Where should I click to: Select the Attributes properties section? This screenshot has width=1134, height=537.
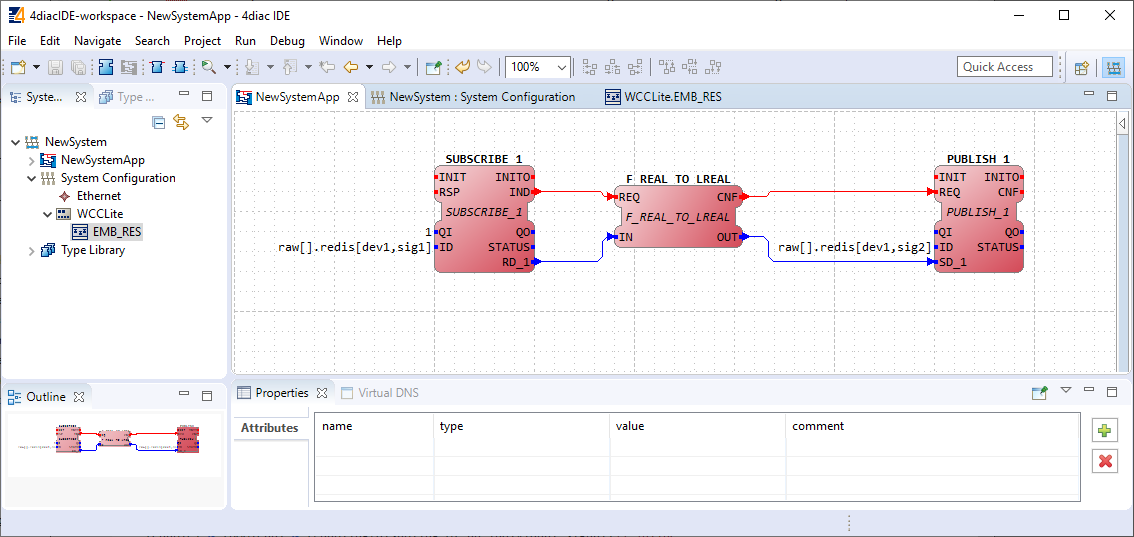269,428
